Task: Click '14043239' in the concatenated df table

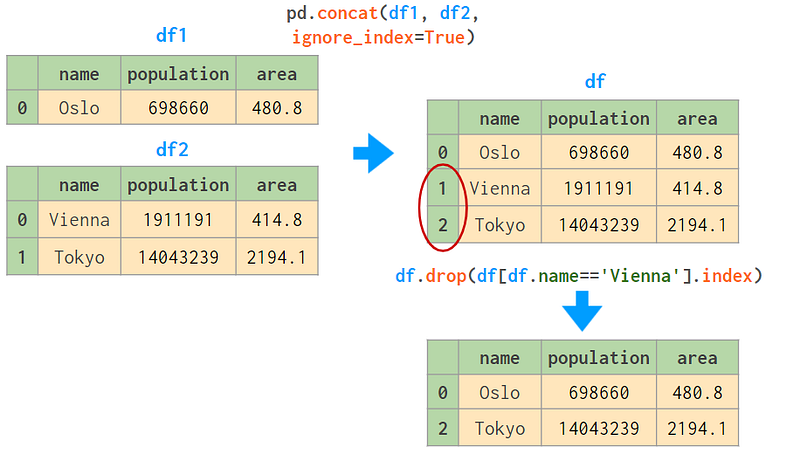Action: pyautogui.click(x=599, y=224)
